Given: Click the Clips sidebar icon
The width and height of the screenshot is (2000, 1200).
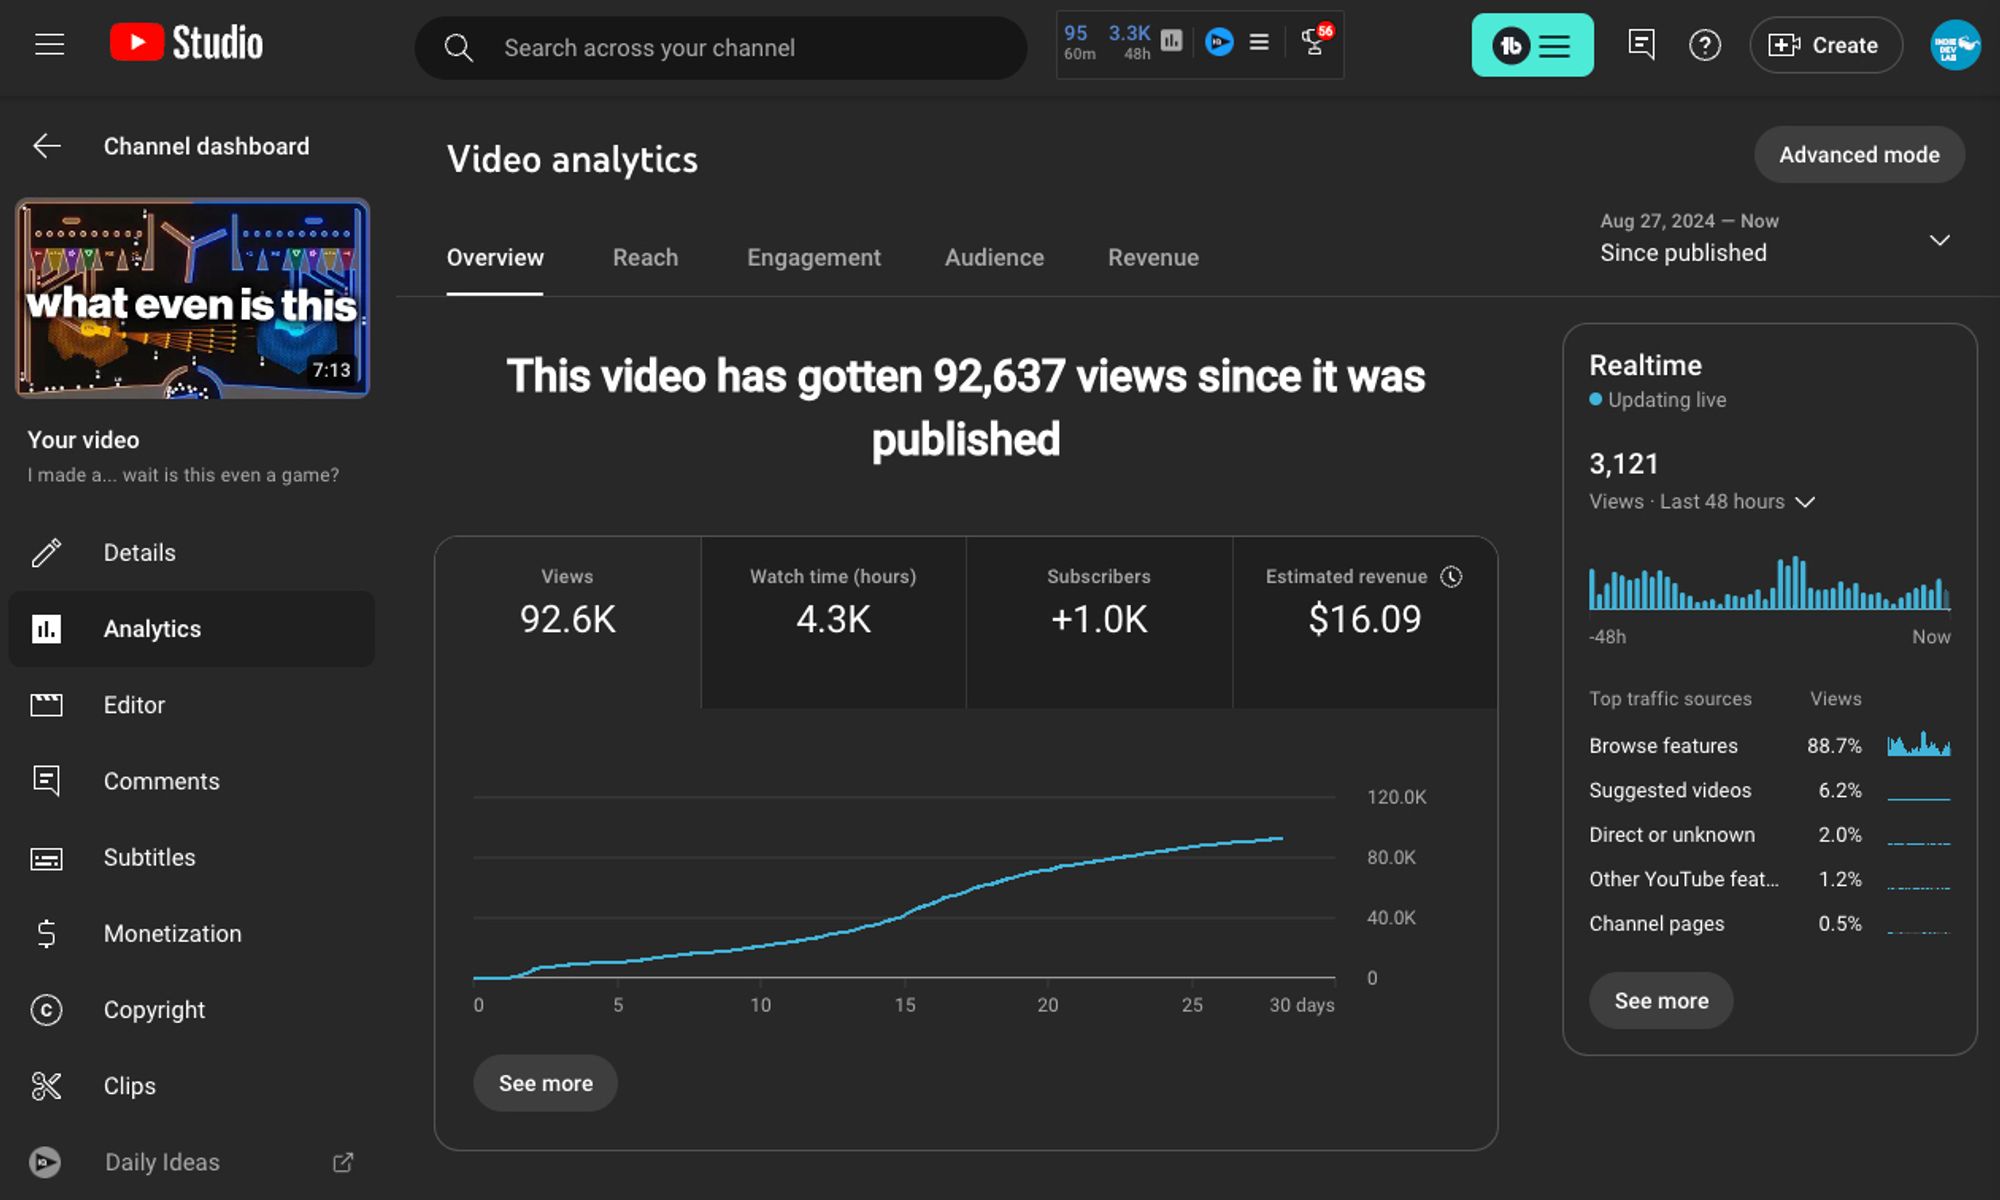Looking at the screenshot, I should (46, 1086).
